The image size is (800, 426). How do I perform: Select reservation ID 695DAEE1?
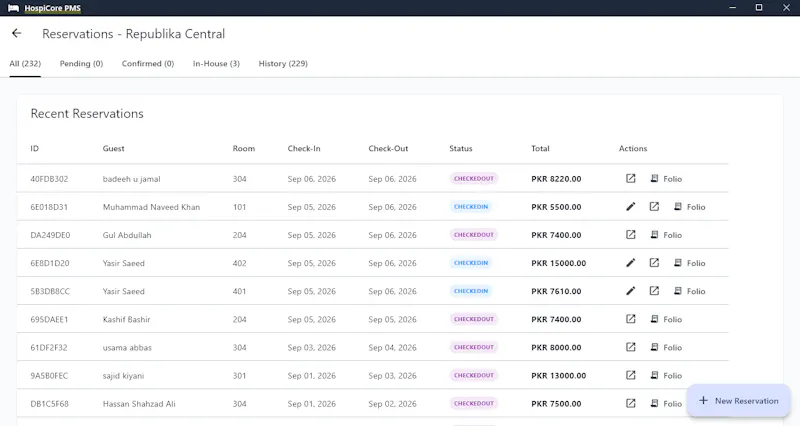[x=49, y=319]
